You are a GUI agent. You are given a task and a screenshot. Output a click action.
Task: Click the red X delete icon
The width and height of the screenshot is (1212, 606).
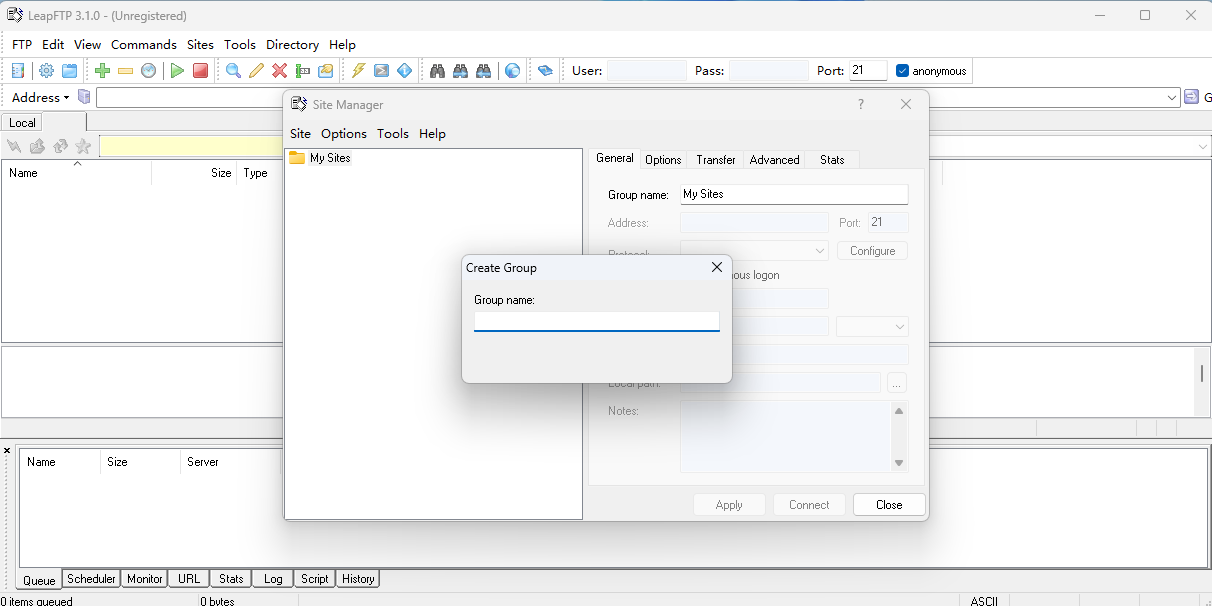[280, 71]
